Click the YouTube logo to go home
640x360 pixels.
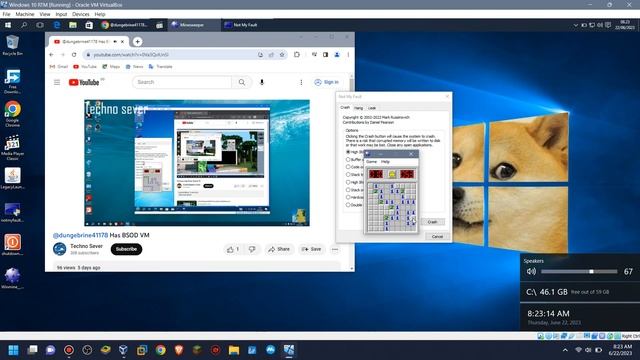click(x=84, y=82)
